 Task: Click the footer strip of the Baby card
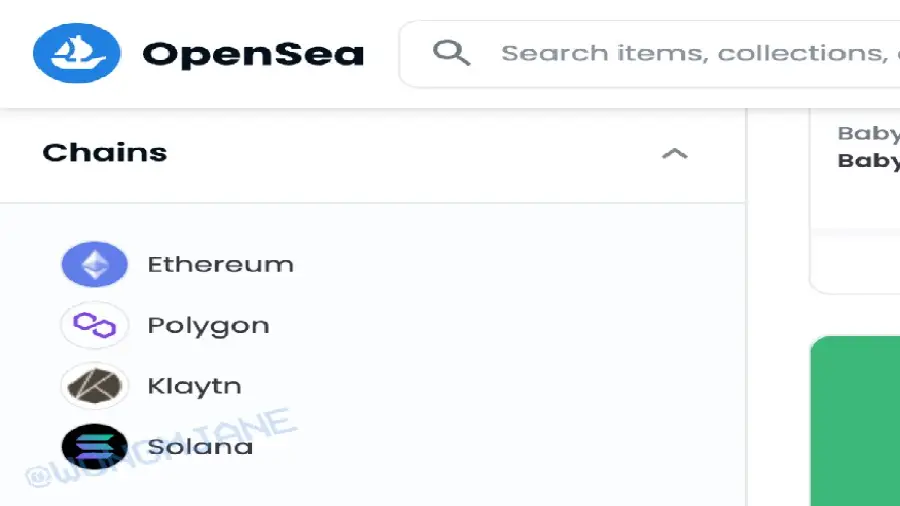pyautogui.click(x=856, y=267)
